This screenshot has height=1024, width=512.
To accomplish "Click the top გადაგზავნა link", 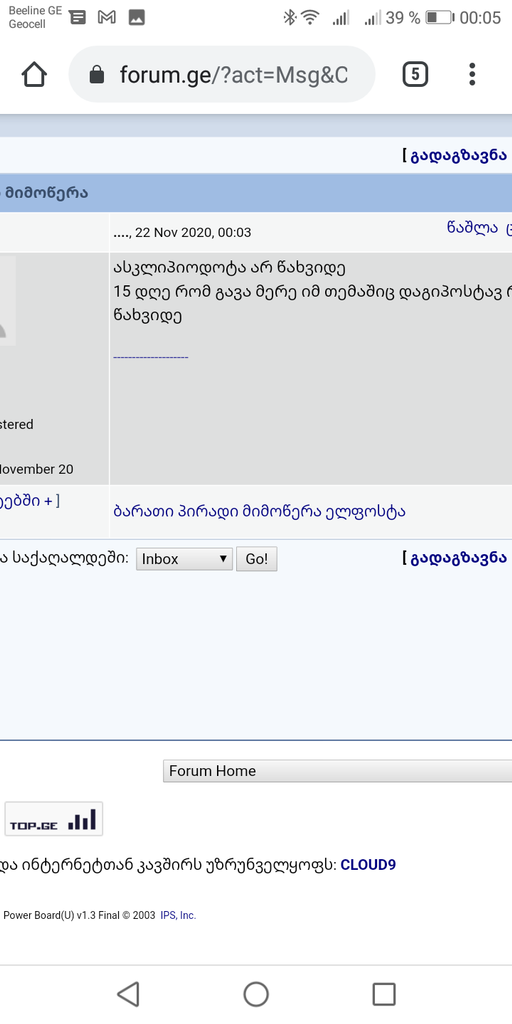I will (458, 155).
